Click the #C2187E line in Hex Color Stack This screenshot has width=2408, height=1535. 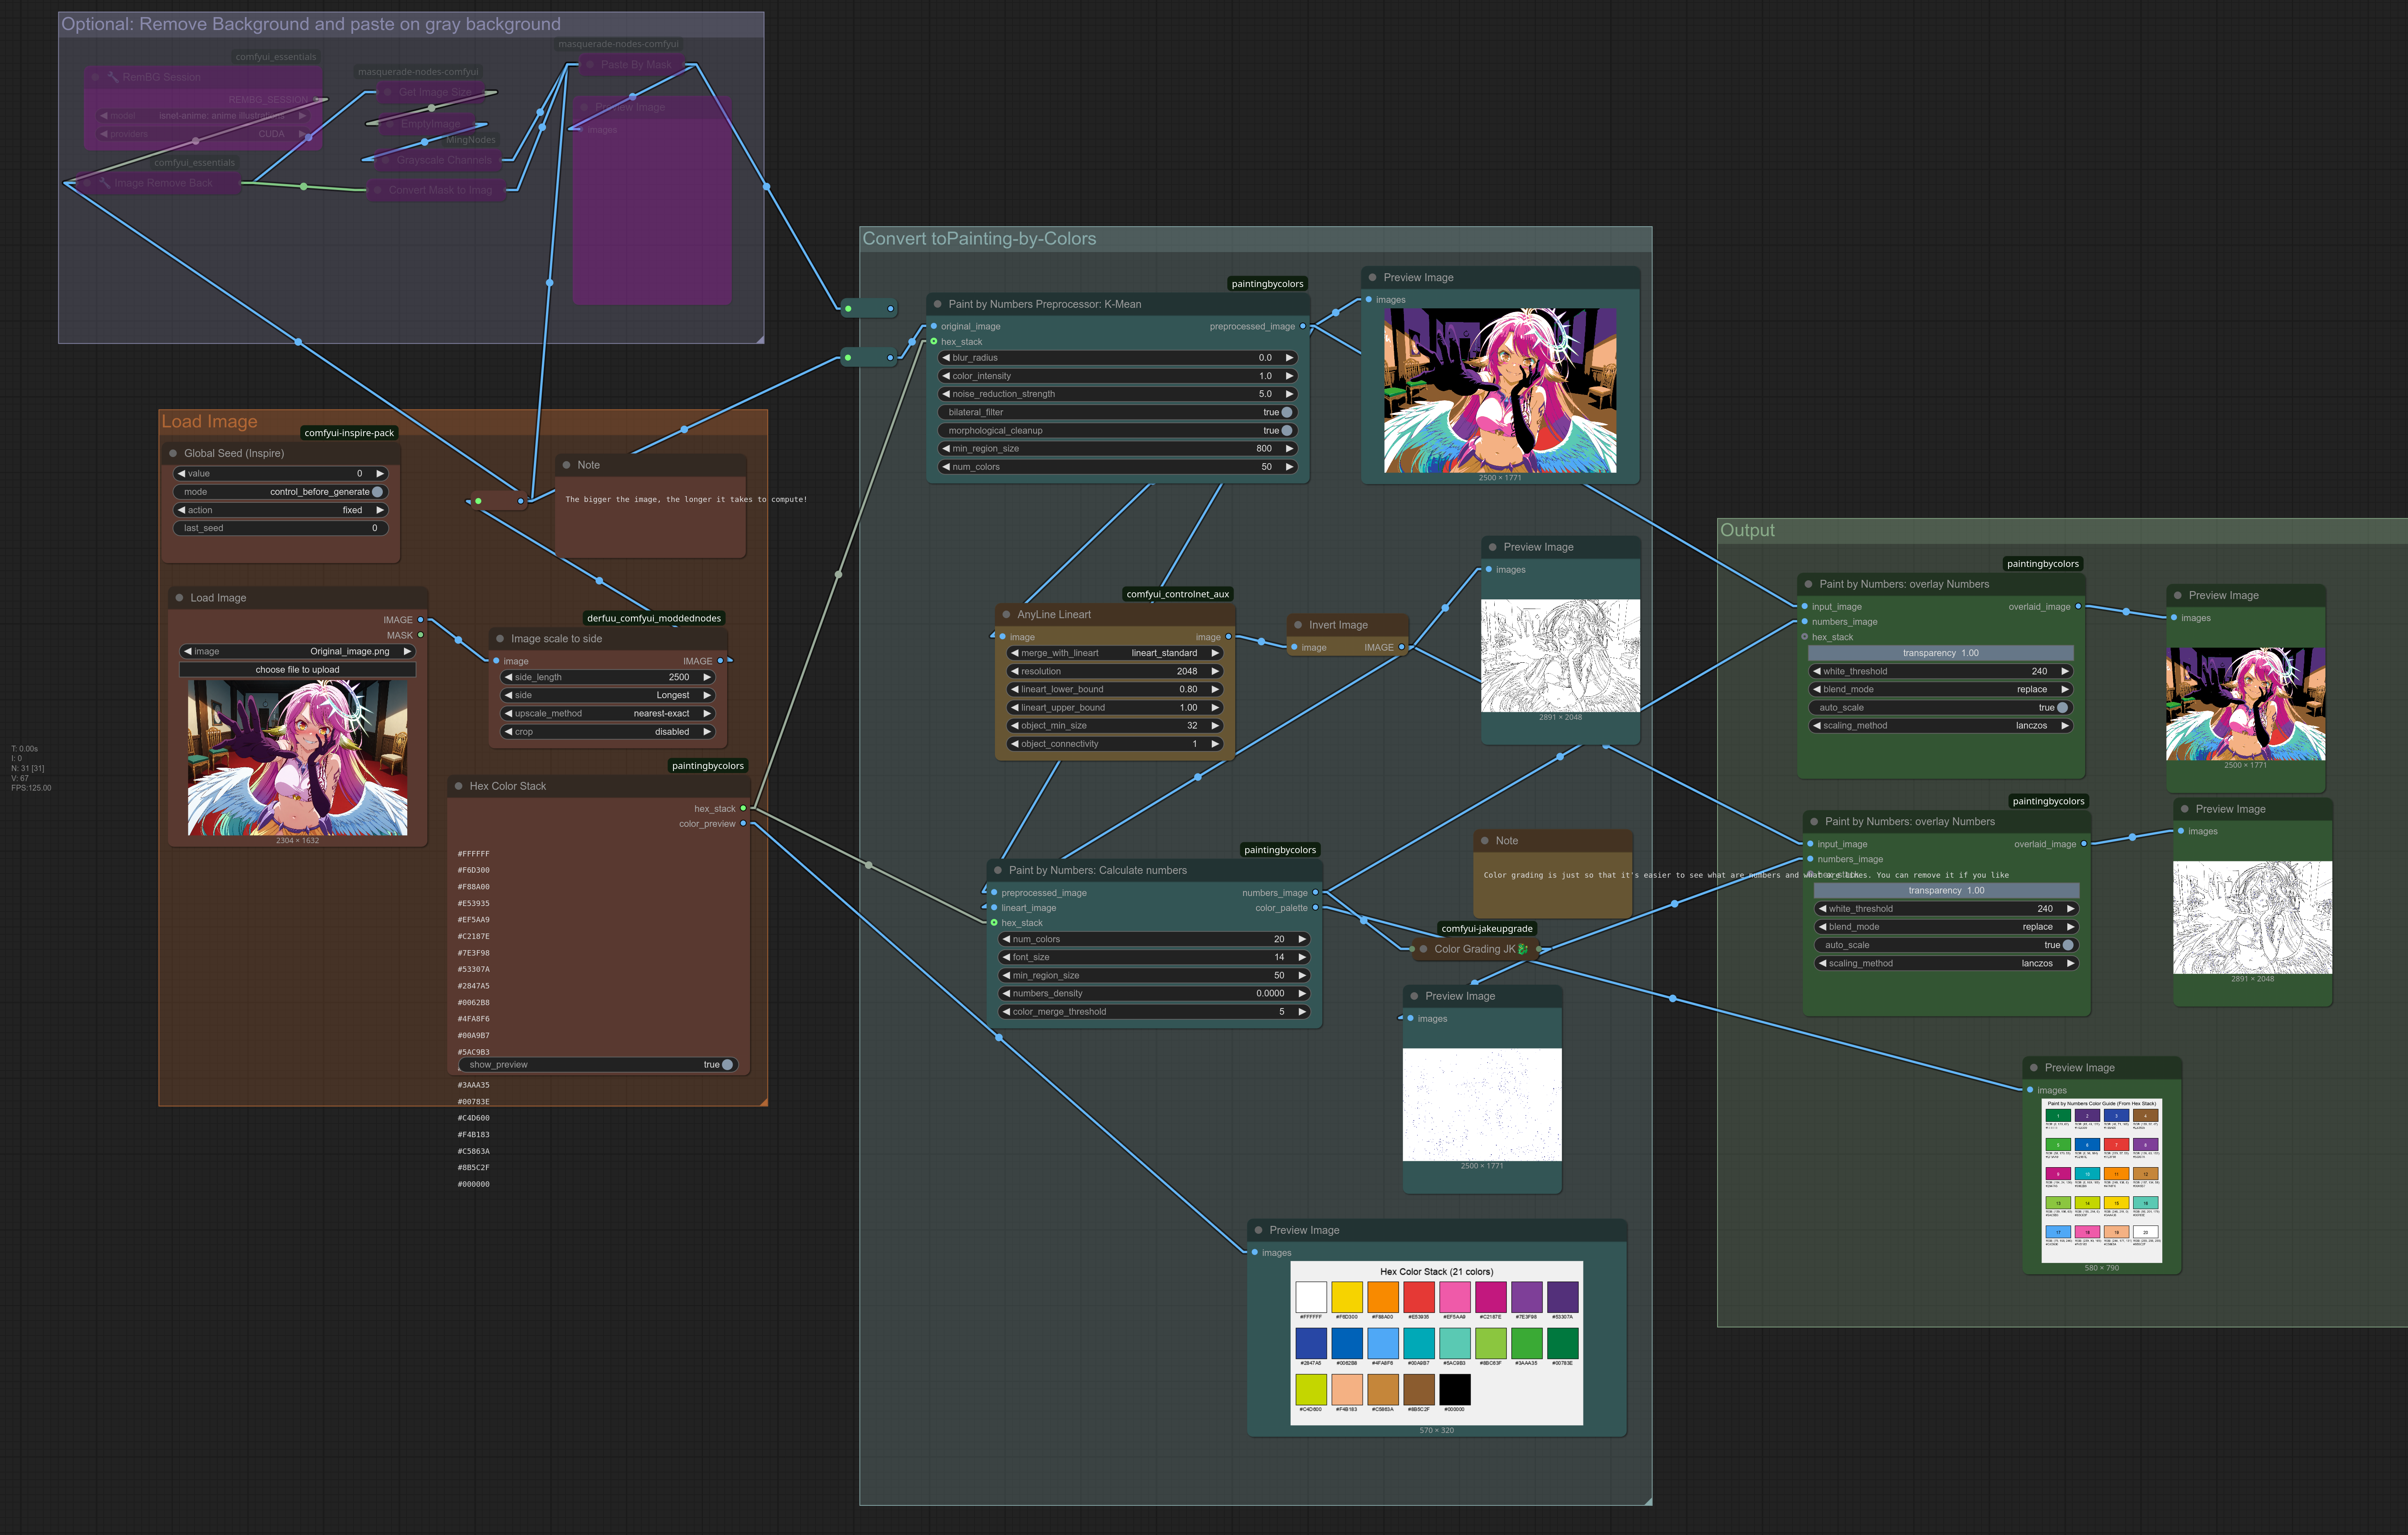(474, 936)
